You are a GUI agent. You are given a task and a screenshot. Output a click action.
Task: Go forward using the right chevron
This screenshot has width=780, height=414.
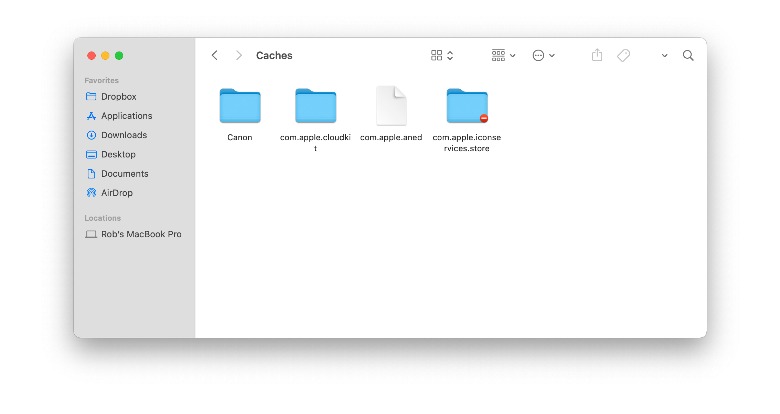(x=239, y=55)
